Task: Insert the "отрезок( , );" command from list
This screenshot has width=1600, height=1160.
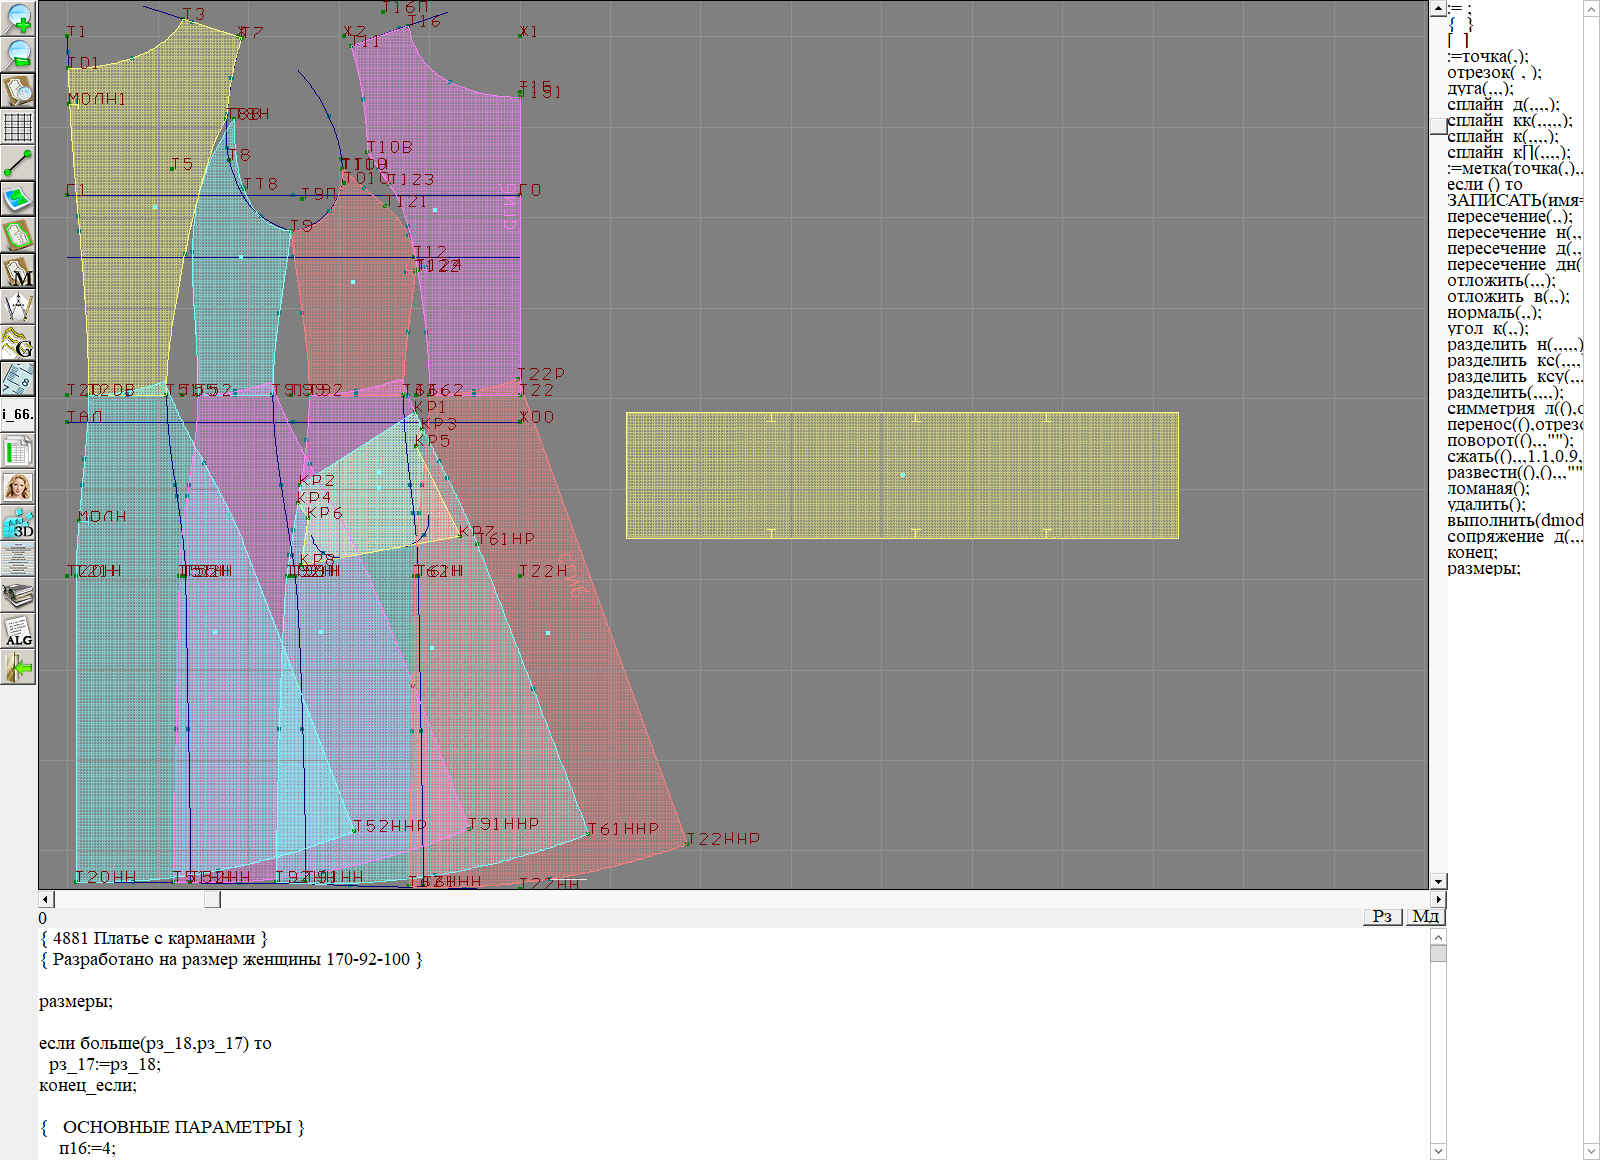Action: pos(1493,73)
